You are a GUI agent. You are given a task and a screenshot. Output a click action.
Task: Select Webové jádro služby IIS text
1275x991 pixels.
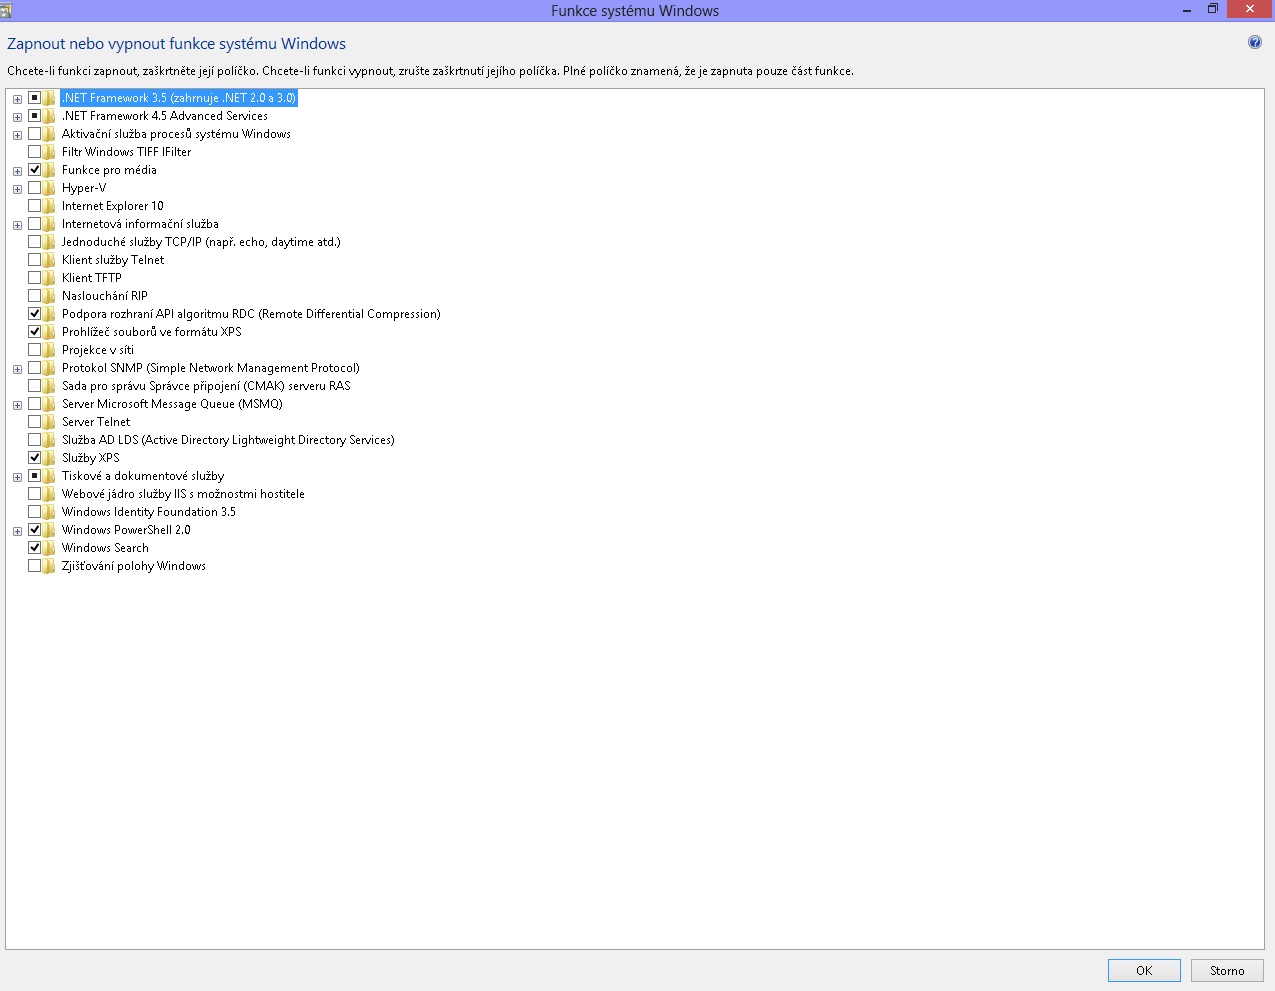[183, 494]
